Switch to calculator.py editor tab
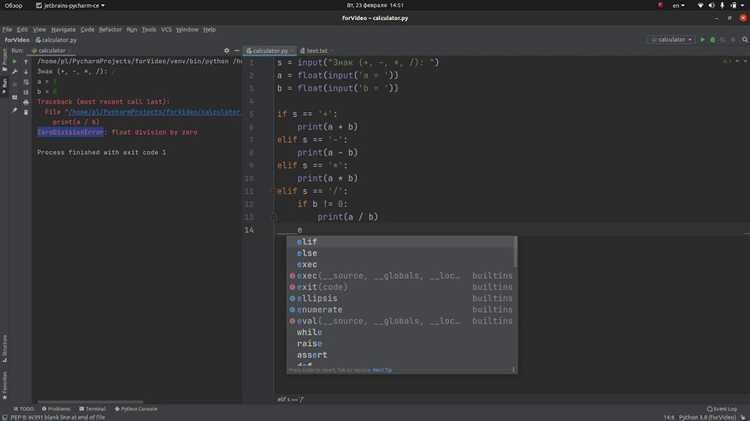Viewport: 750px width, 421px height. [269, 51]
